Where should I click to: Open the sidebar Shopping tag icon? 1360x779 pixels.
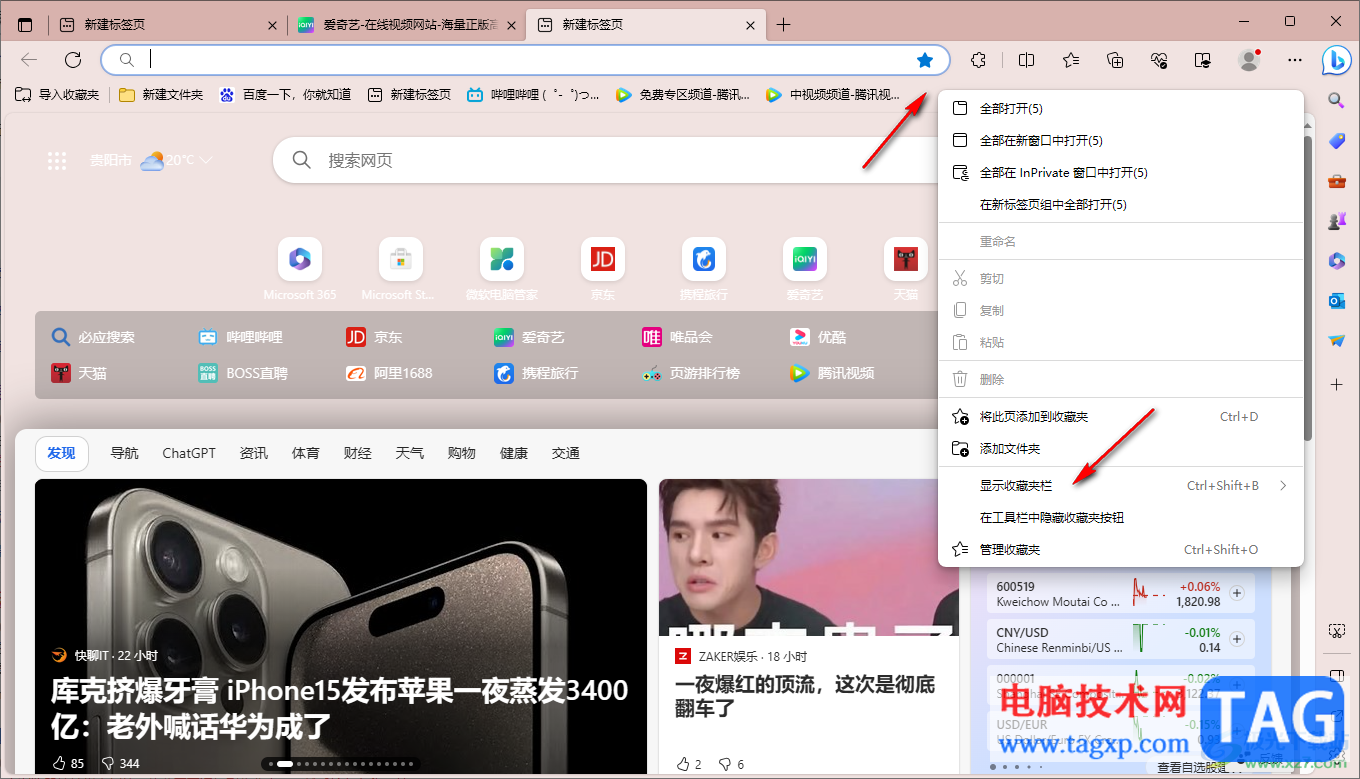coord(1337,141)
